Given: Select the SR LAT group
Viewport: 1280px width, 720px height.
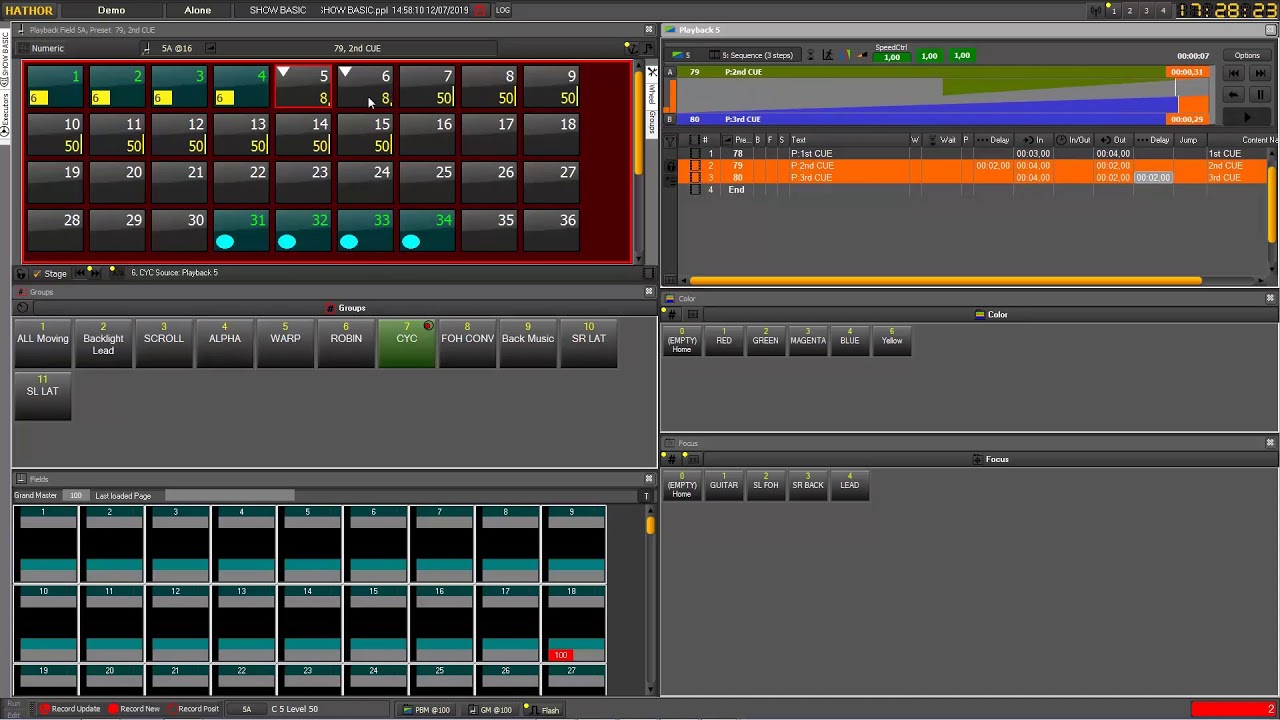Looking at the screenshot, I should click(589, 343).
